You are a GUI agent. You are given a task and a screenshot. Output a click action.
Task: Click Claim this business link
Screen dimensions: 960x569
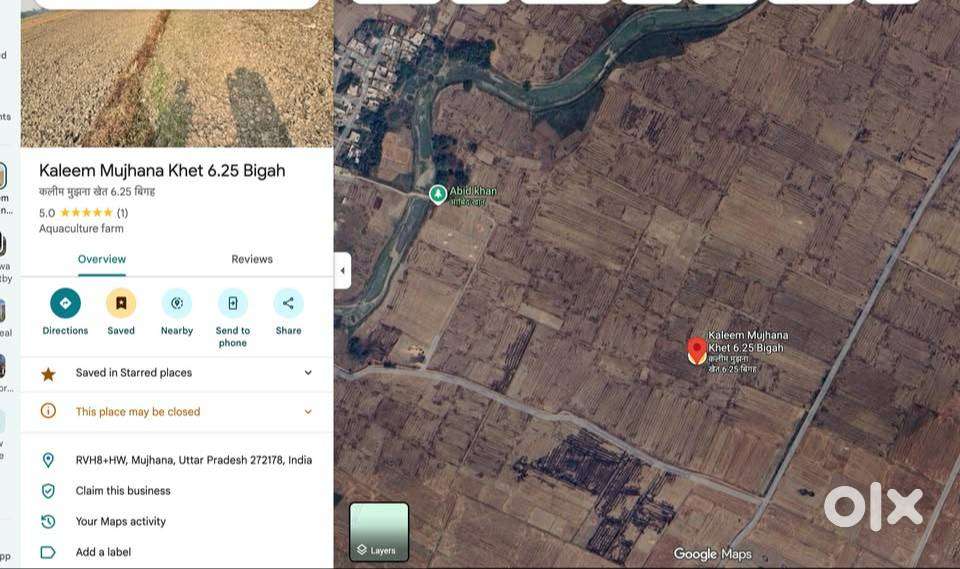pos(123,491)
